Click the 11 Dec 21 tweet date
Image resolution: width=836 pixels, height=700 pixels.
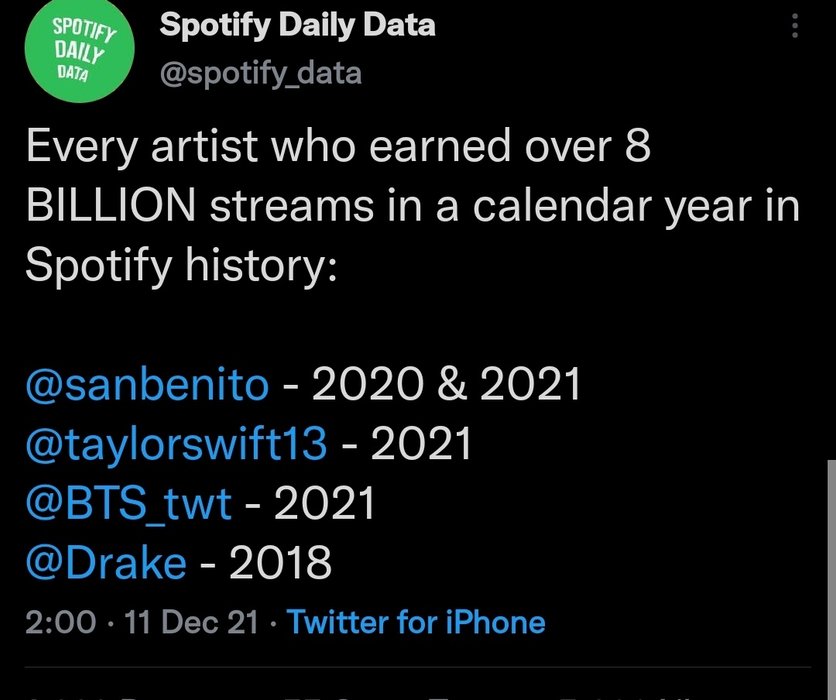(x=191, y=622)
